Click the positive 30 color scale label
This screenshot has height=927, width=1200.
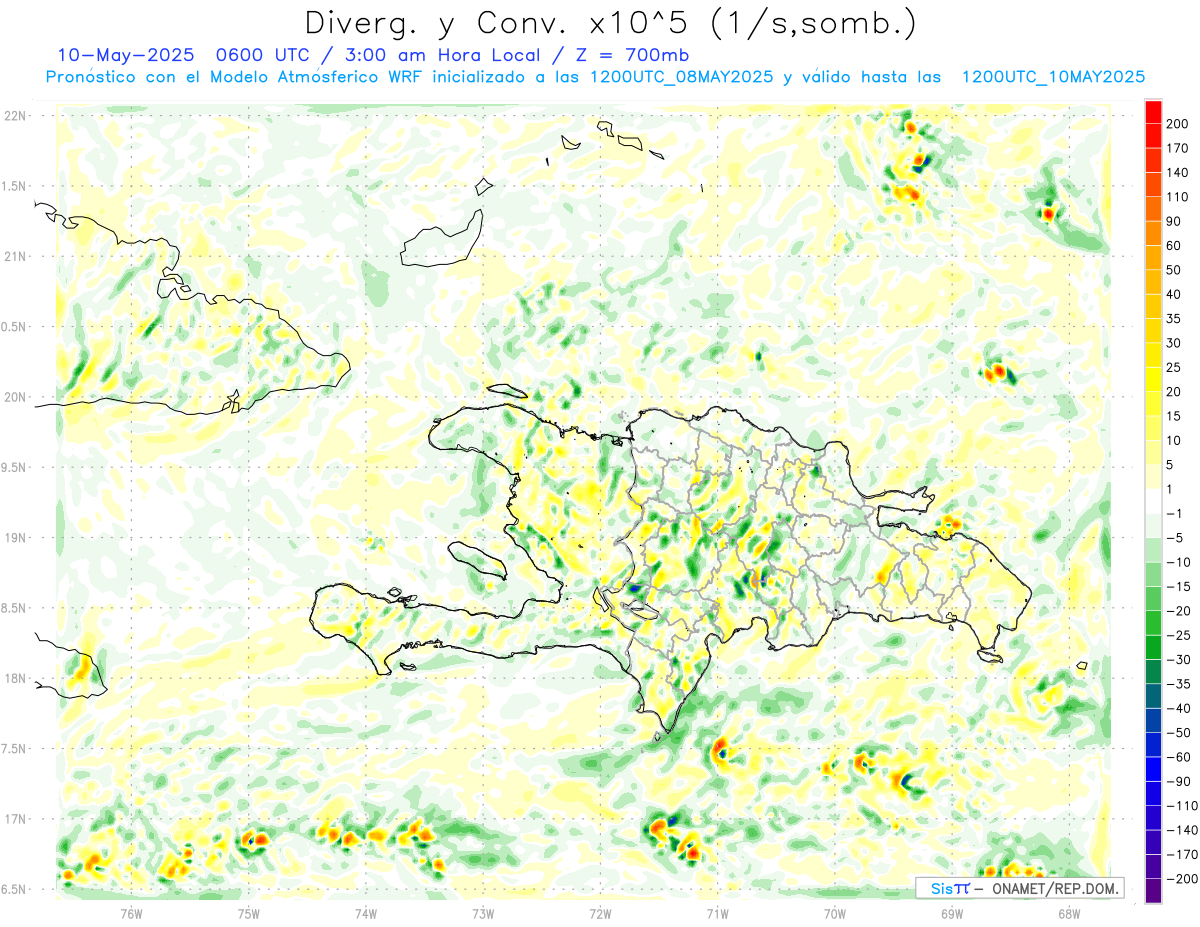(x=1174, y=343)
